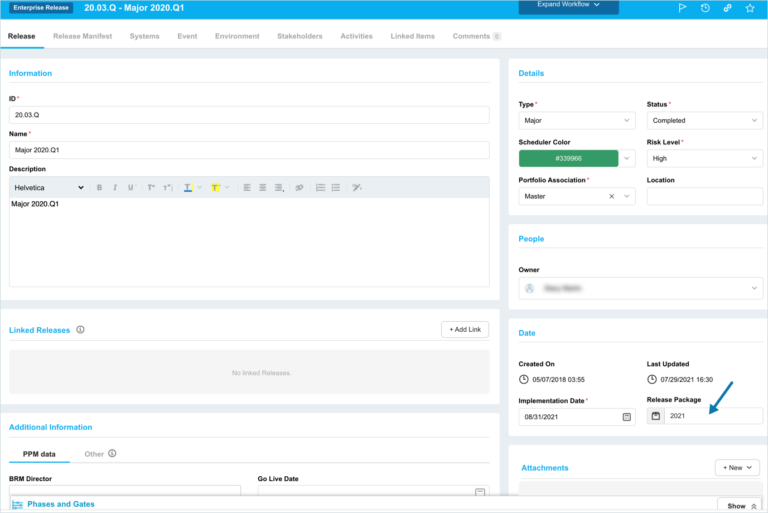Viewport: 768px width, 513px height.
Task: Click into the Name input field
Action: [249, 150]
